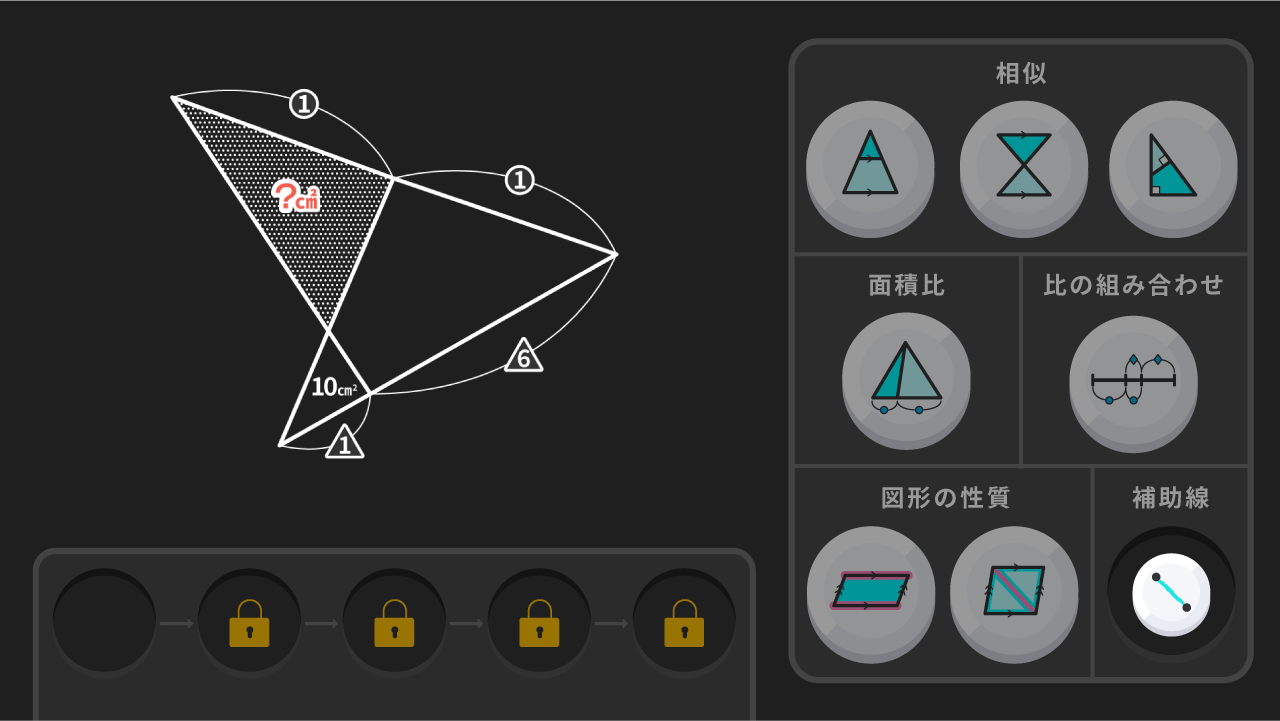Click the upper-right circled 1 ratio label
Image resolution: width=1280 pixels, height=721 pixels.
tap(519, 181)
